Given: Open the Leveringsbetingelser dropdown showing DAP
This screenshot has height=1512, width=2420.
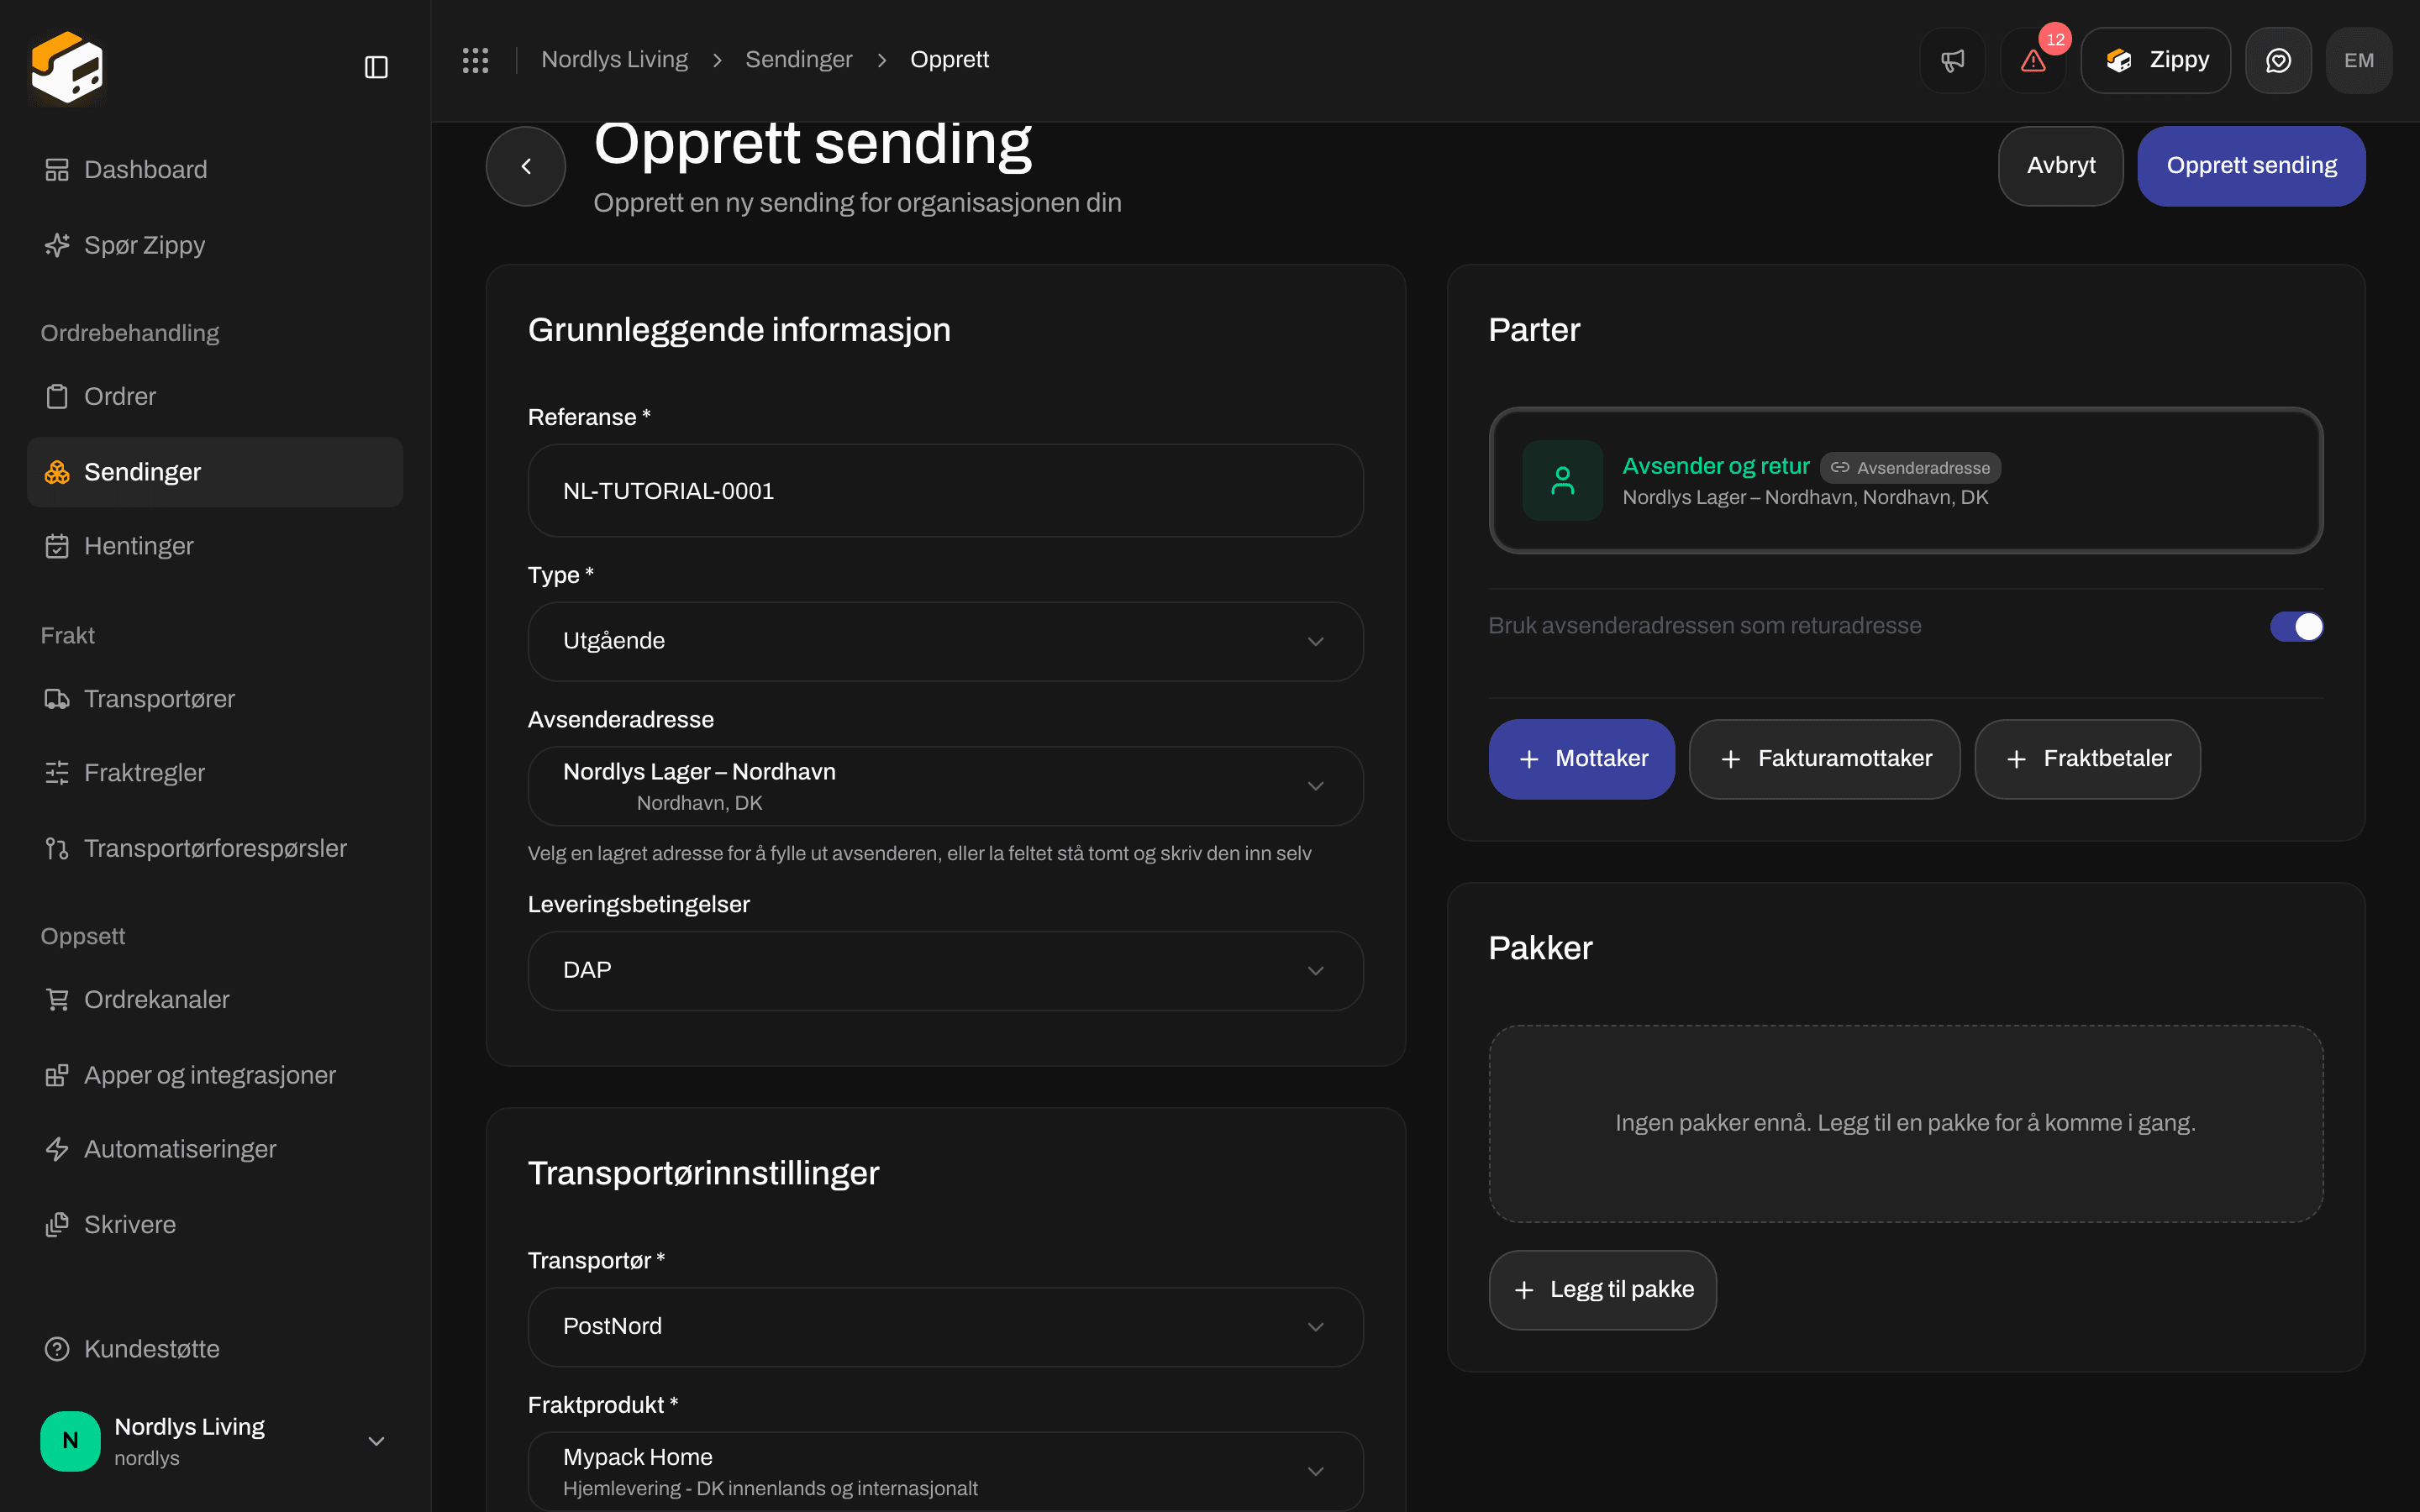Looking at the screenshot, I should (945, 971).
